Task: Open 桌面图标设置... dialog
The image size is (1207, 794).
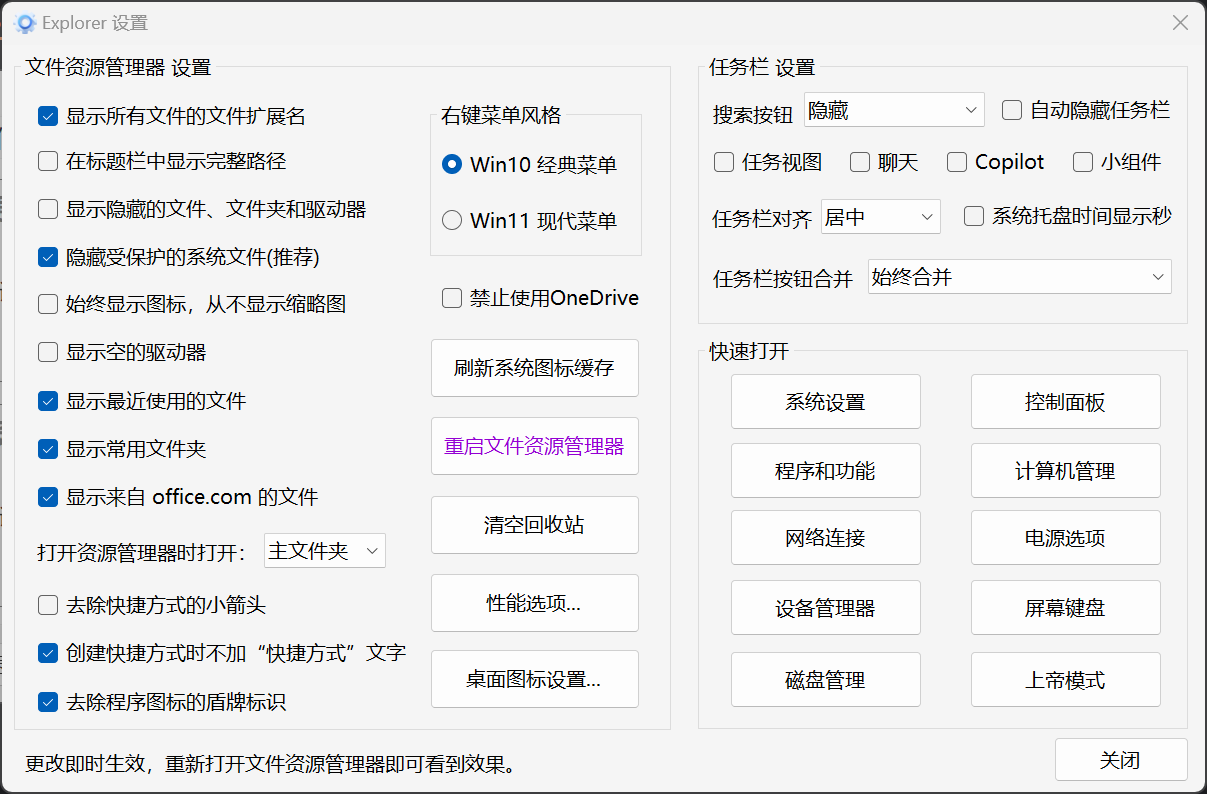Action: tap(535, 679)
